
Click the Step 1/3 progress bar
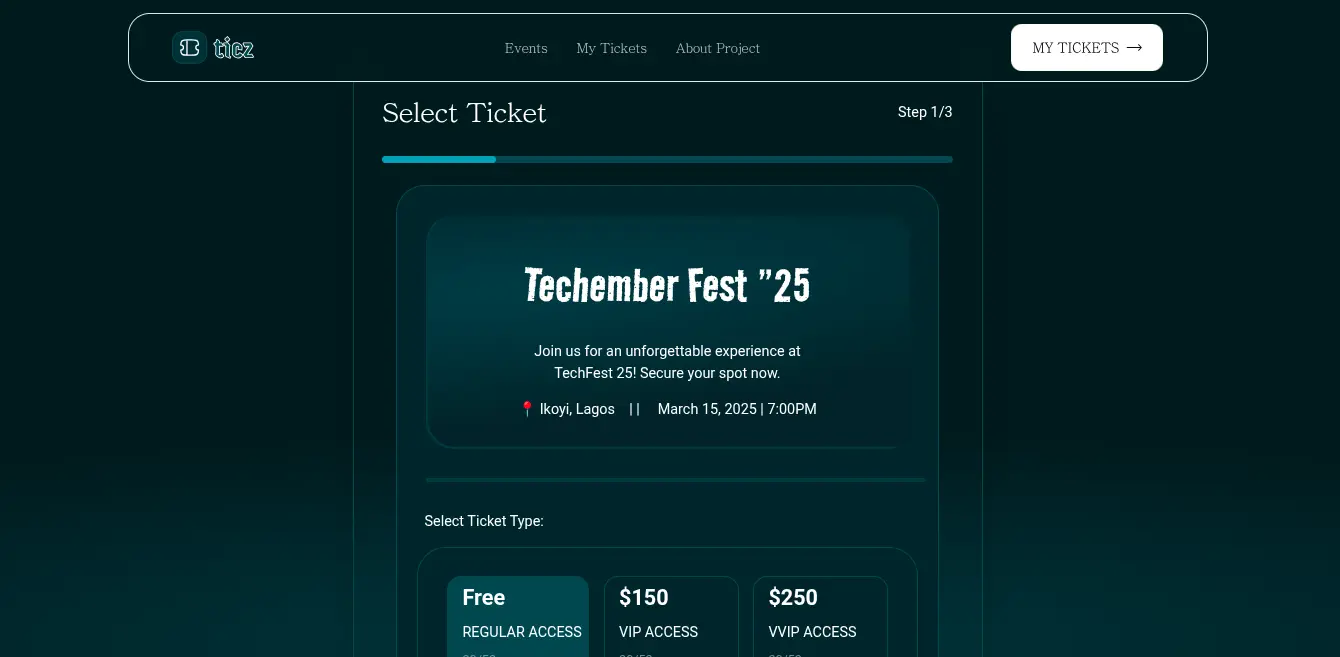coord(667,159)
